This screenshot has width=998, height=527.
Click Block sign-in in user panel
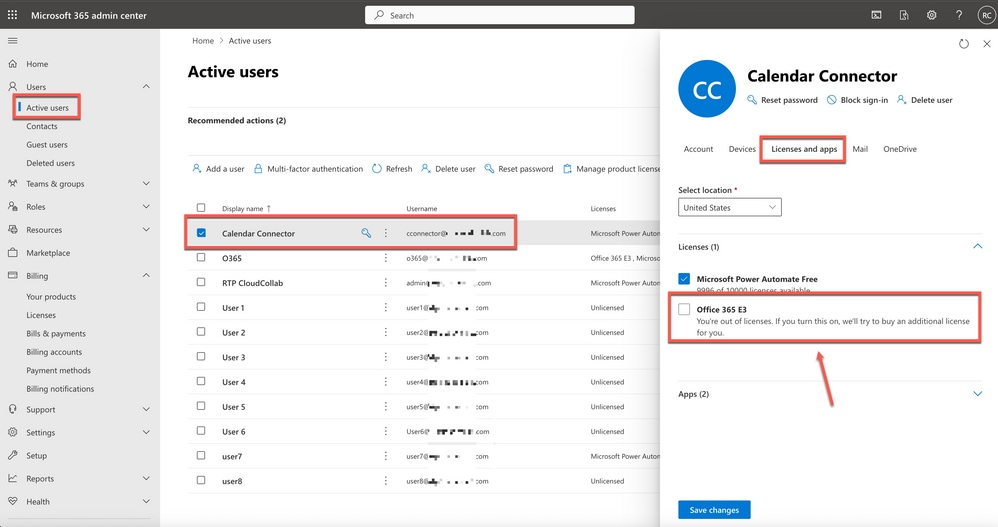[x=857, y=100]
